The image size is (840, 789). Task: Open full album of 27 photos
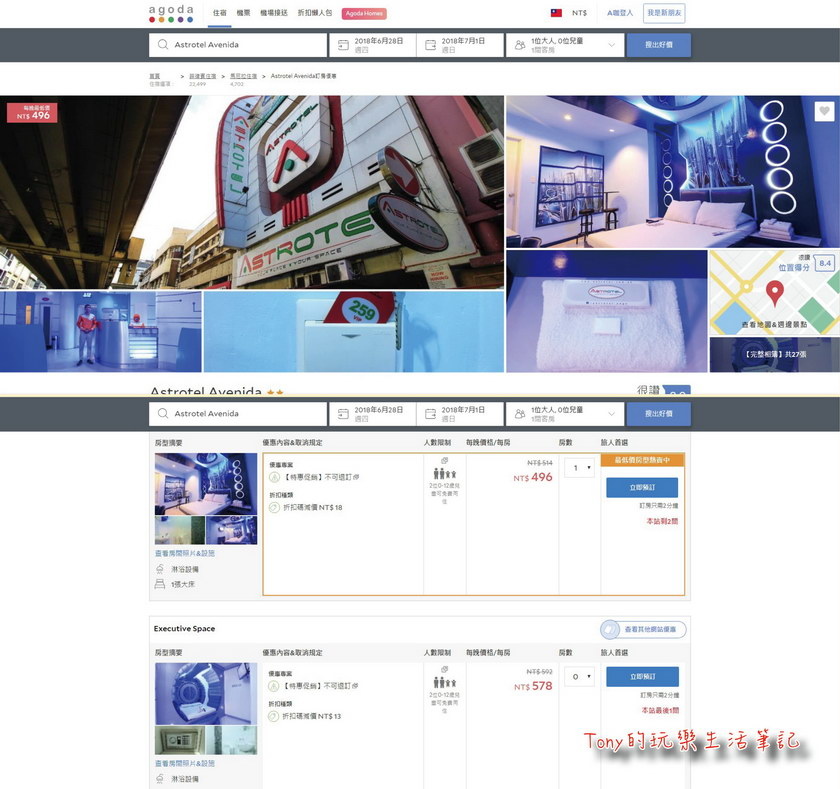tap(775, 354)
